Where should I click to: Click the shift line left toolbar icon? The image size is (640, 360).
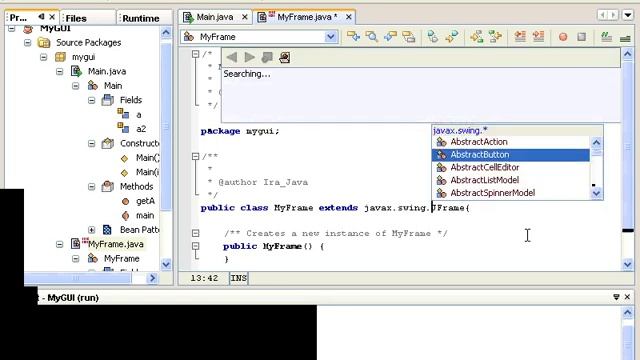coord(520,37)
